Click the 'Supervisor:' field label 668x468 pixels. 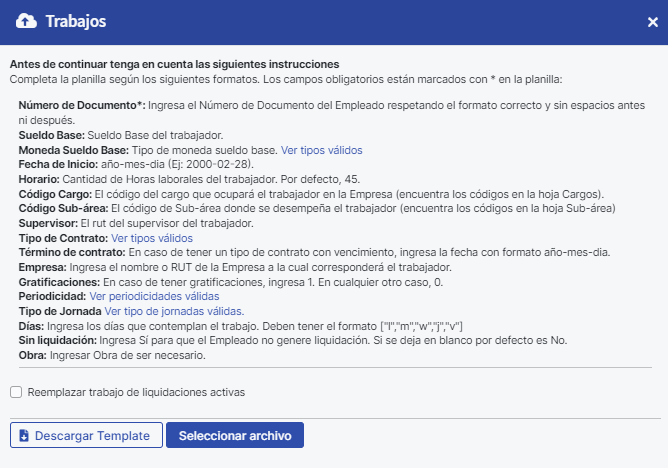pyautogui.click(x=50, y=223)
